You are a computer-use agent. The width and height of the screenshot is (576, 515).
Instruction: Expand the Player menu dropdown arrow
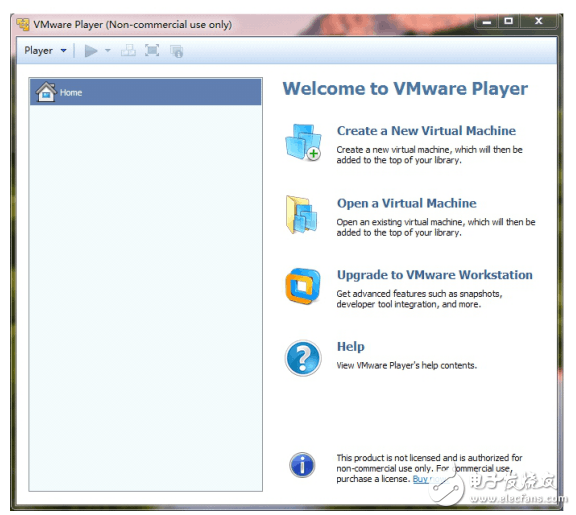64,50
